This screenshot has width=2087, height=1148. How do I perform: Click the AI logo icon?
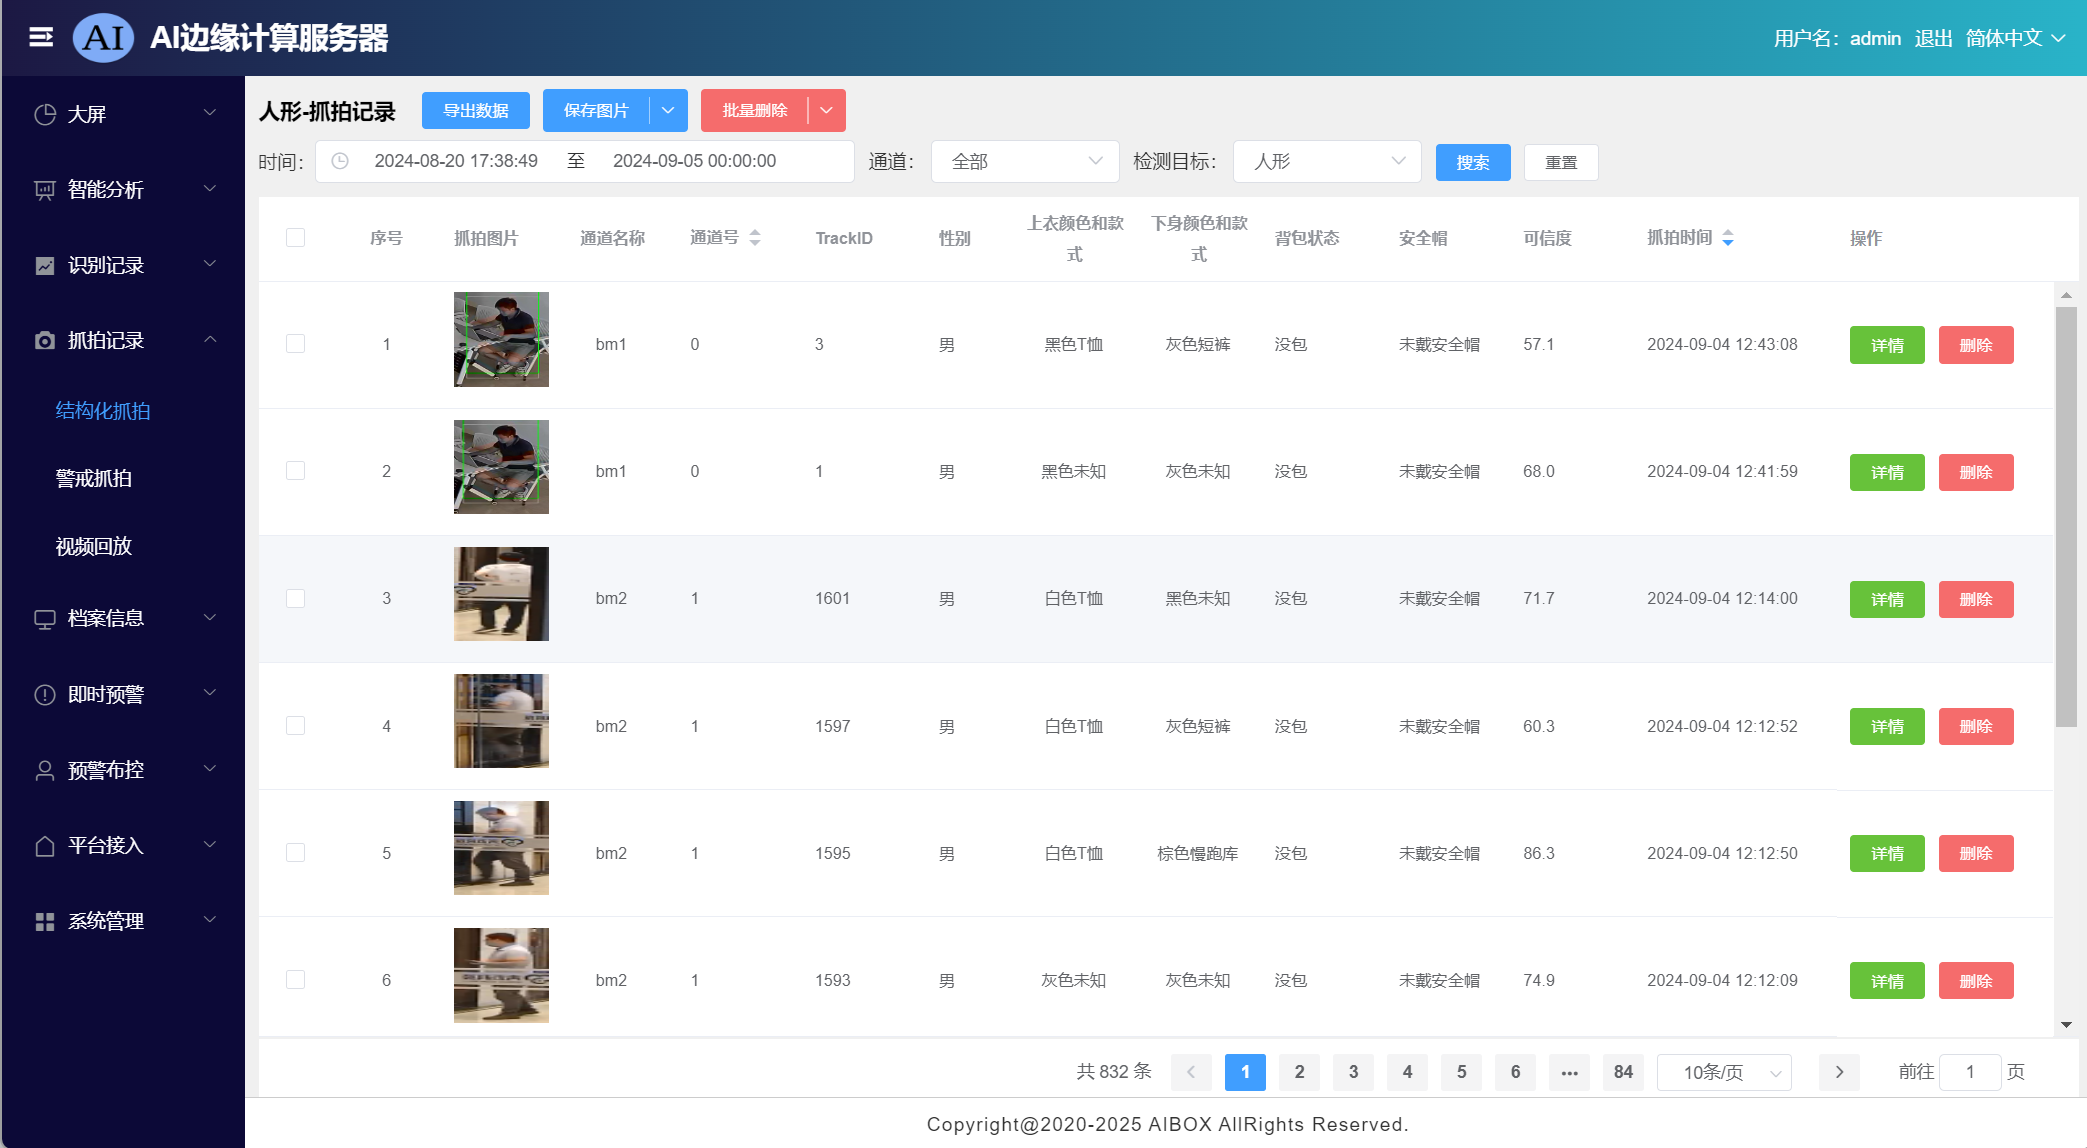point(103,38)
